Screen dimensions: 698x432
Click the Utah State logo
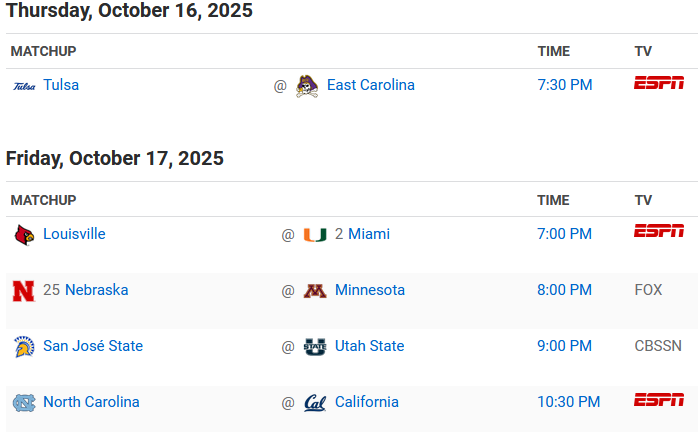(315, 347)
